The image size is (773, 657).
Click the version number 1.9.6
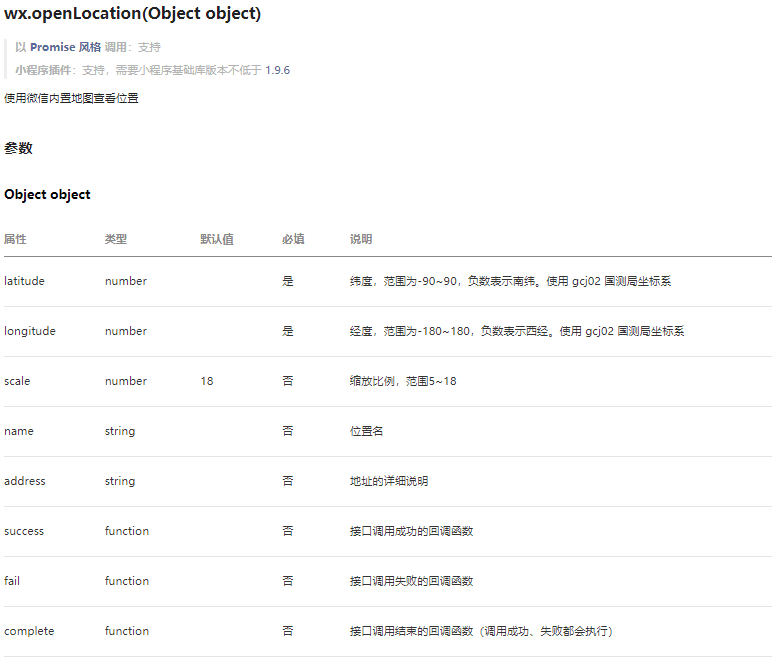click(277, 70)
